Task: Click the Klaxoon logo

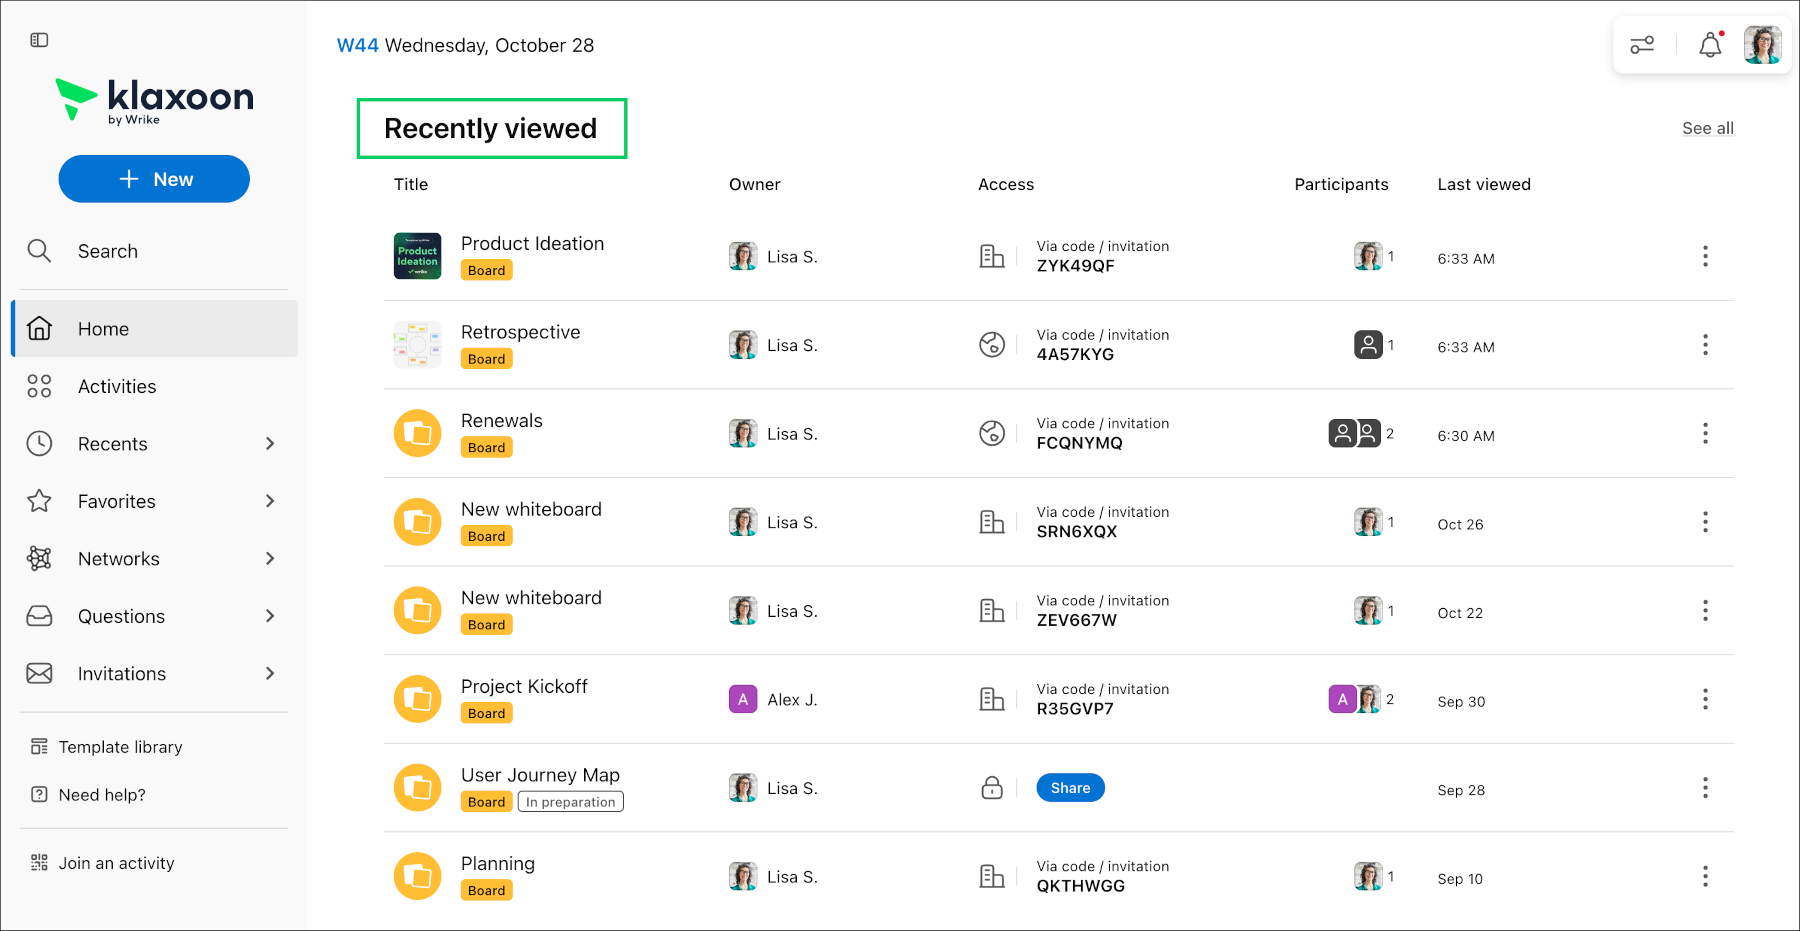Action: [154, 100]
